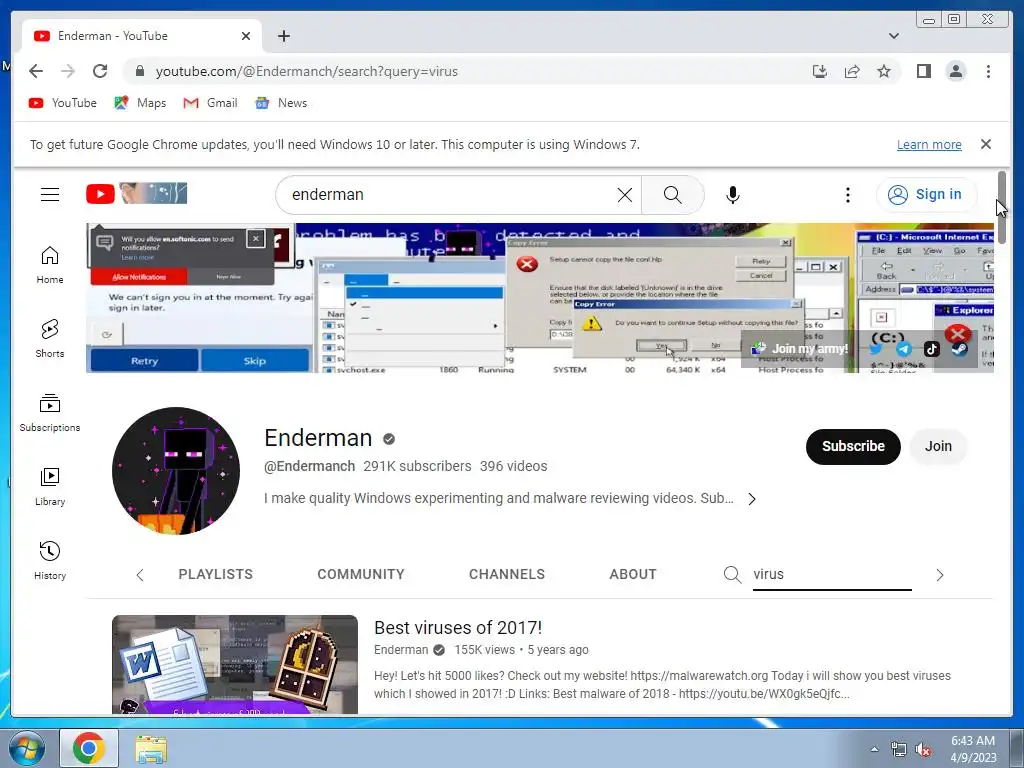Open the Windows Start menu
Viewport: 1024px width, 768px height.
point(27,749)
